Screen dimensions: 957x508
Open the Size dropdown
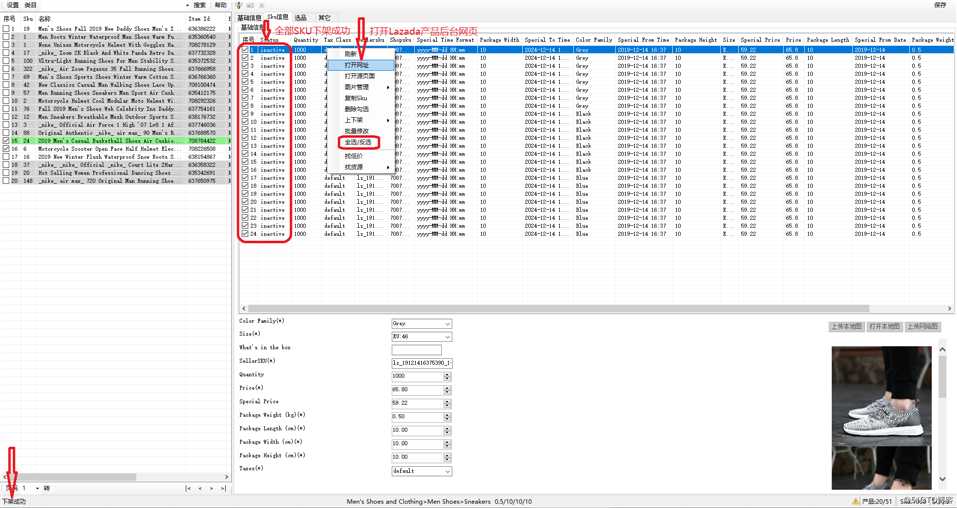447,337
